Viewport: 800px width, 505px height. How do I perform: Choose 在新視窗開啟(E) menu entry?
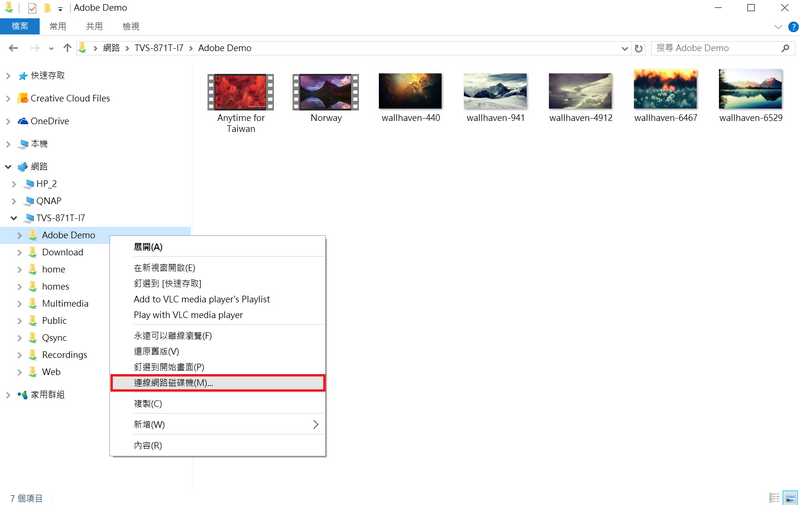click(x=218, y=268)
